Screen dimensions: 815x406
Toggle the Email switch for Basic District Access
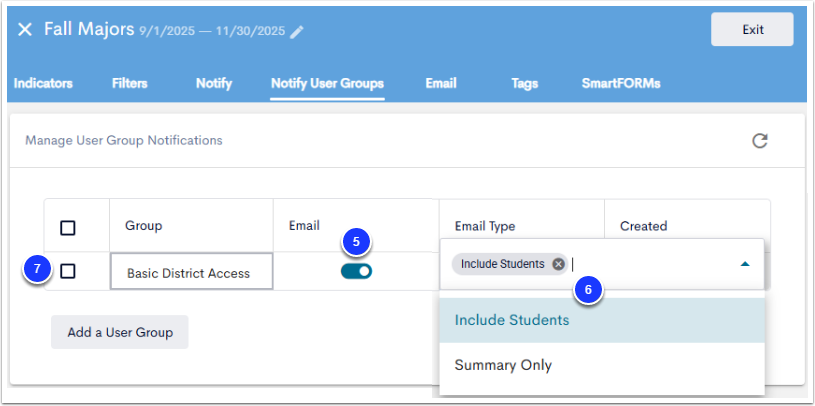click(x=357, y=271)
